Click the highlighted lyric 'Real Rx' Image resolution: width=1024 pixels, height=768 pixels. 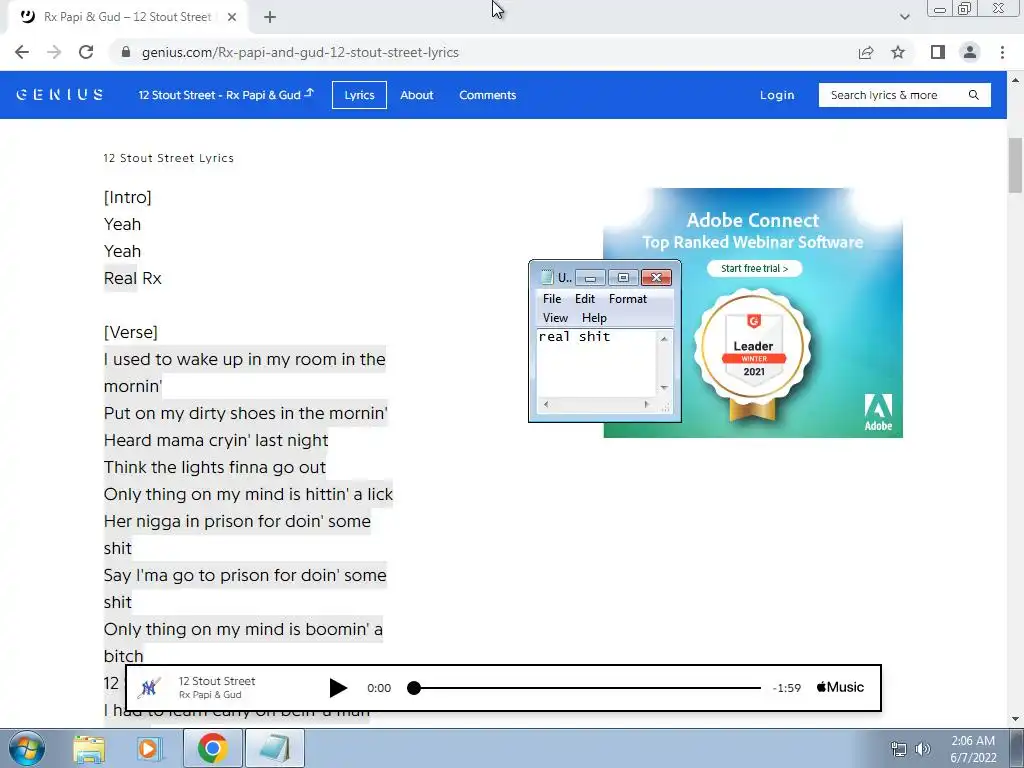tap(133, 278)
